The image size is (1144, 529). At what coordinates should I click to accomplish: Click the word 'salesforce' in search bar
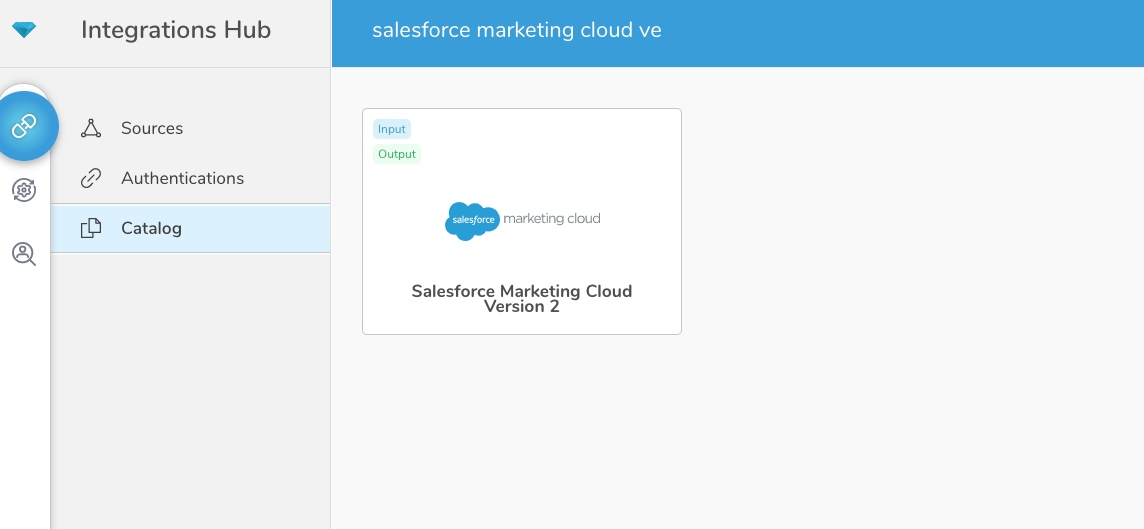(421, 31)
